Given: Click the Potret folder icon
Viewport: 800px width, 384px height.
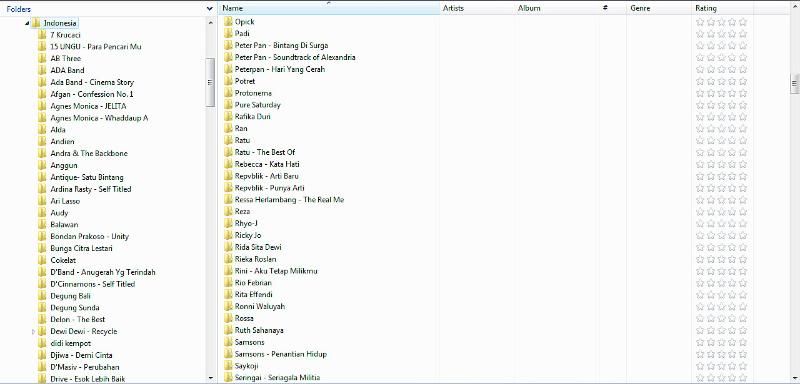Looking at the screenshot, I should (228, 81).
